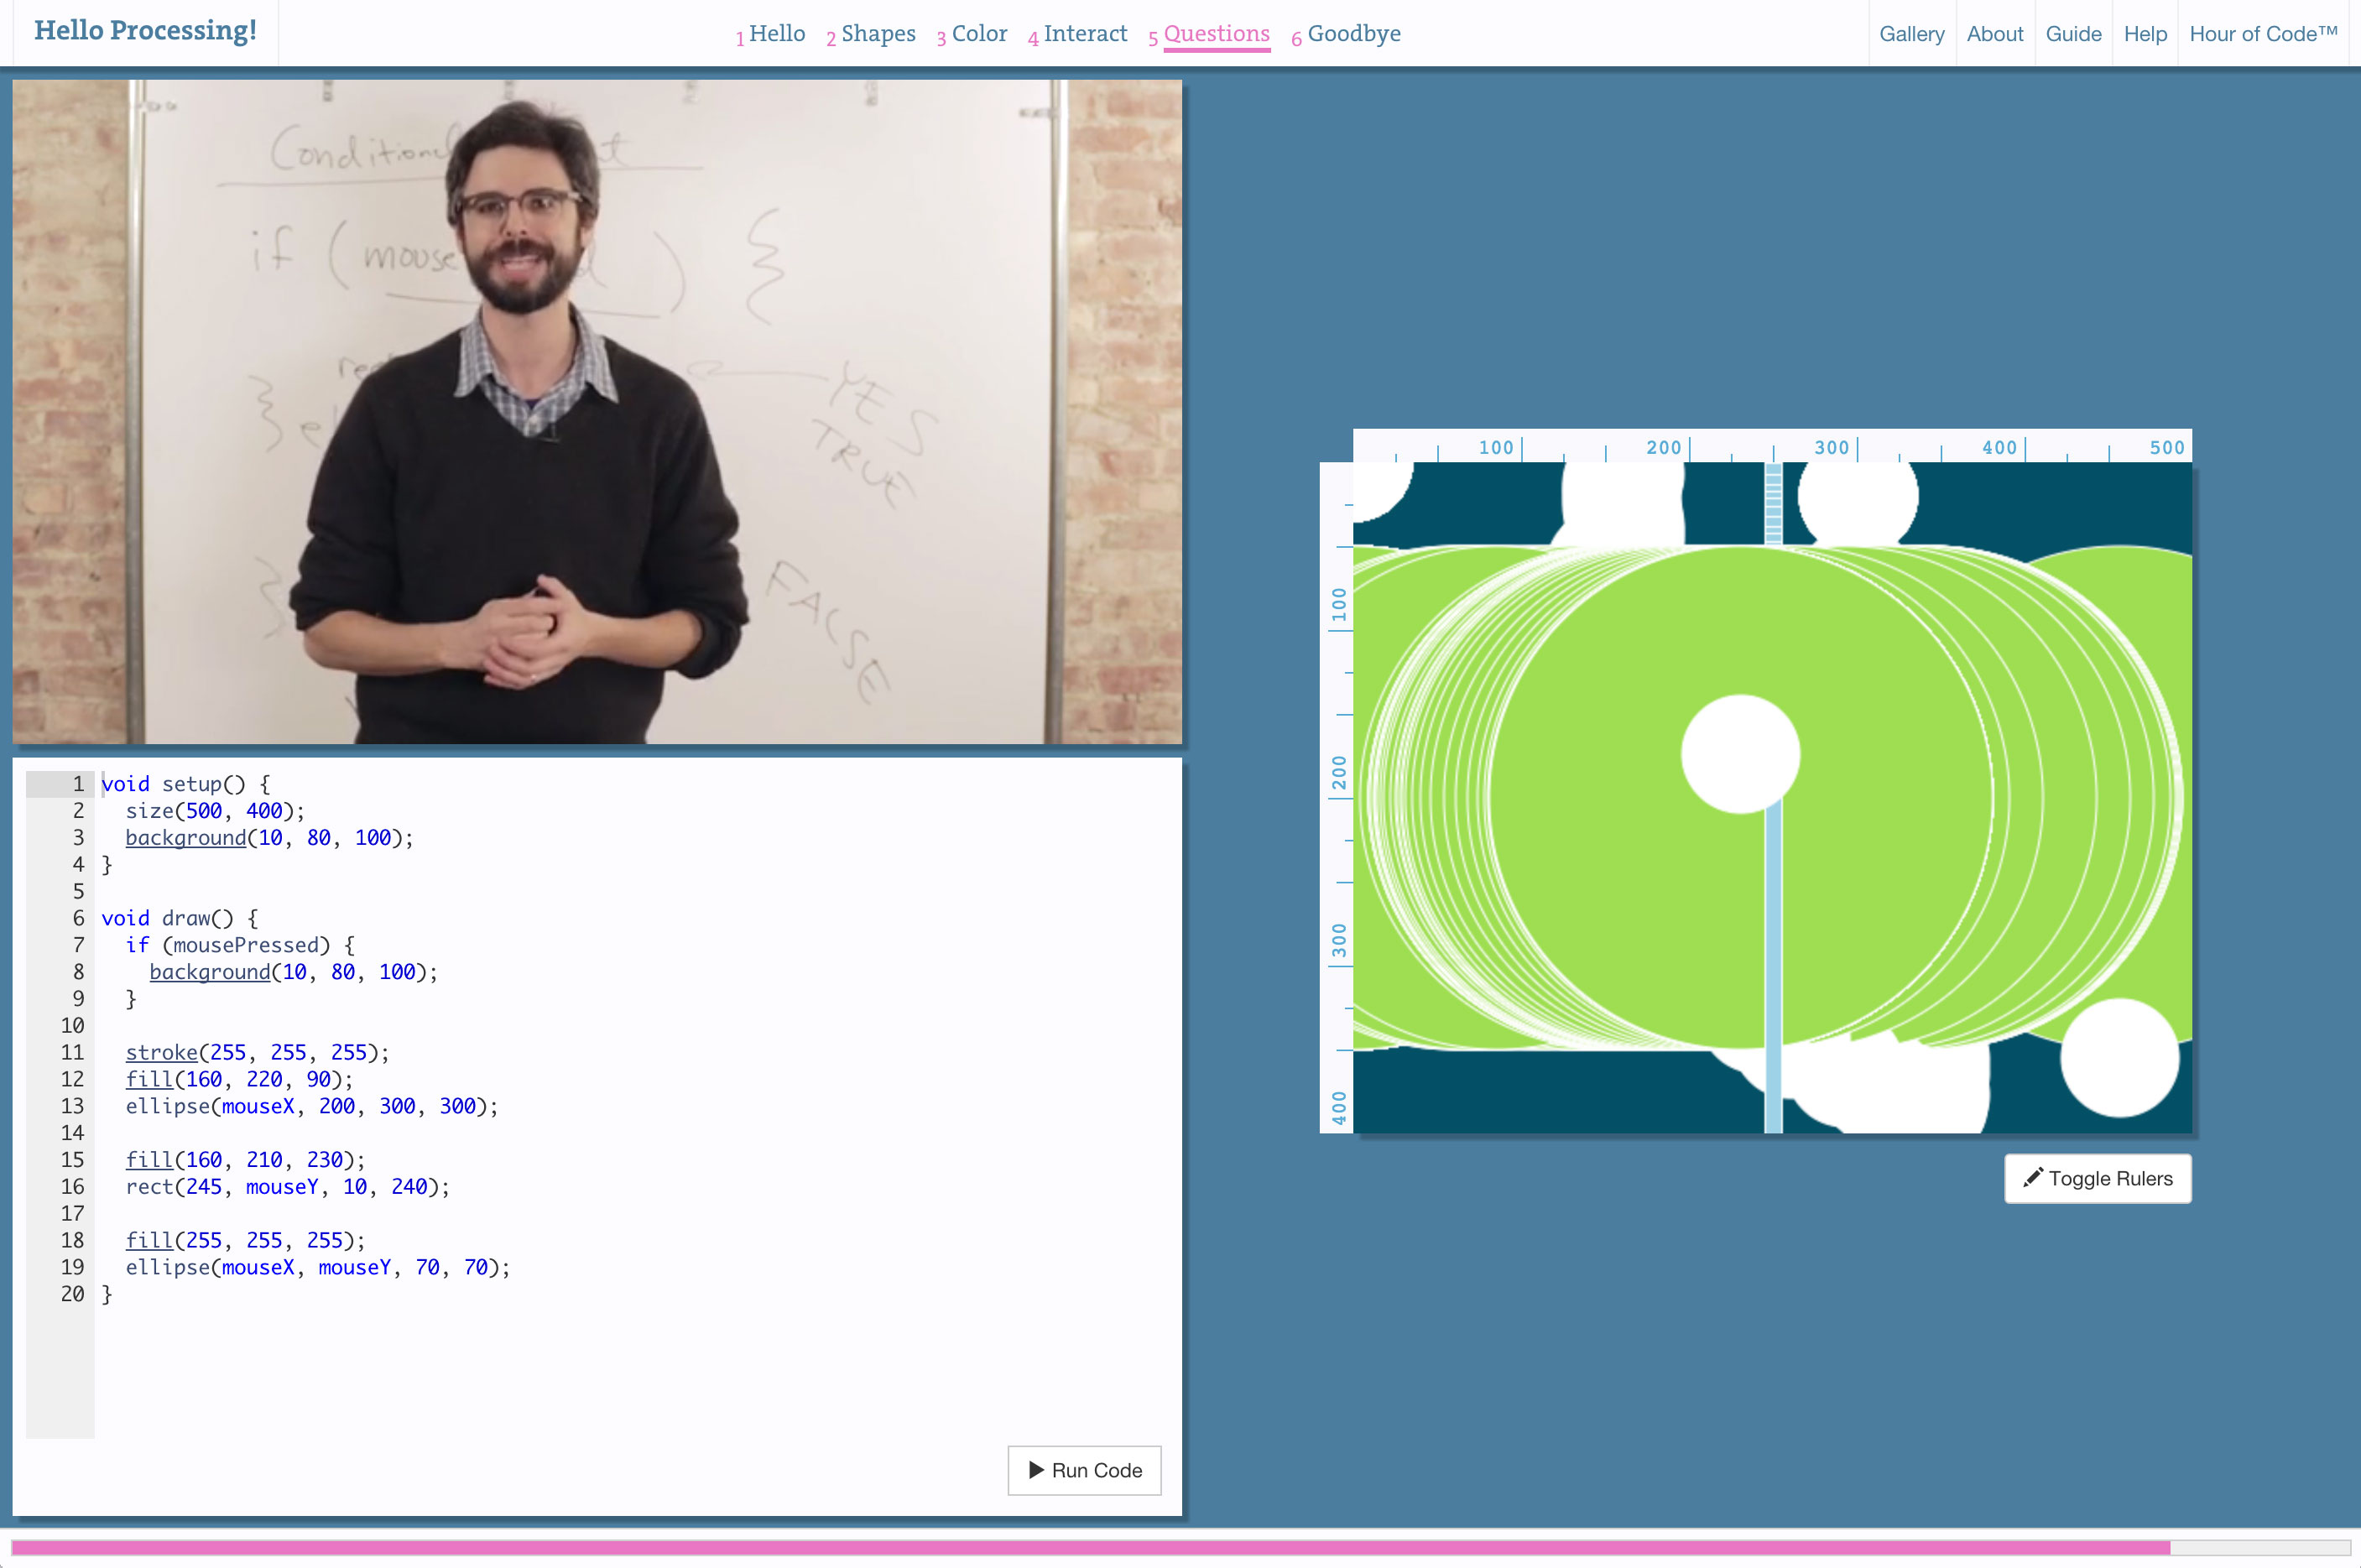Click the Help link
The image size is (2361, 1568).
pos(2145,34)
